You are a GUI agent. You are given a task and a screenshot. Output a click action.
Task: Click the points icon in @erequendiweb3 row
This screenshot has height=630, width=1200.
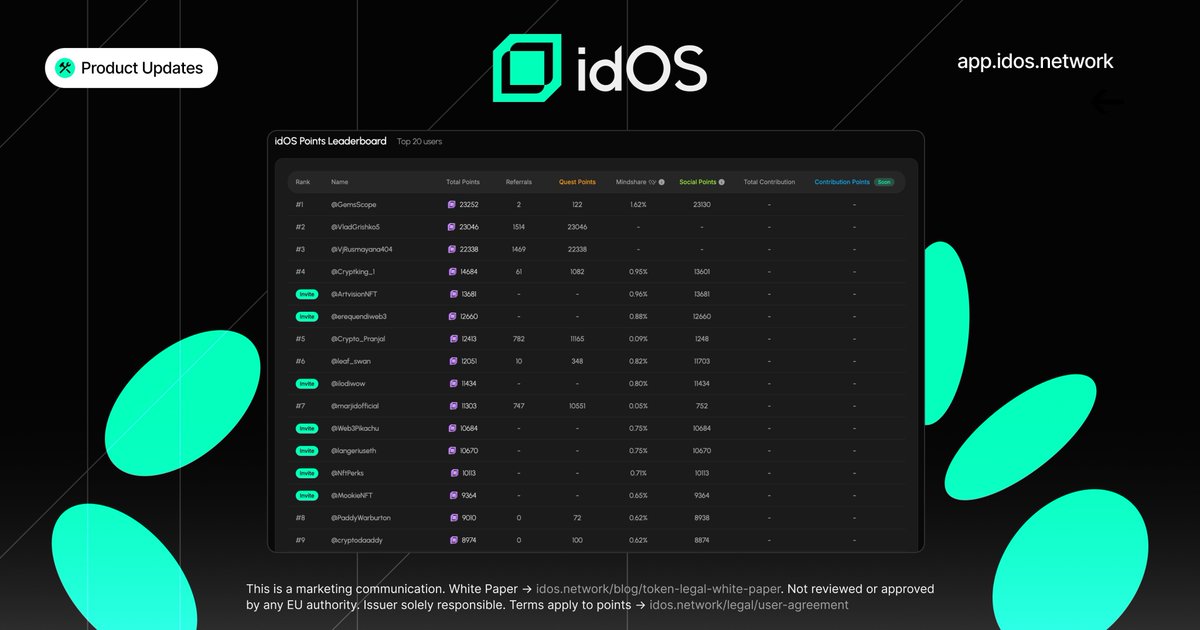(x=452, y=316)
